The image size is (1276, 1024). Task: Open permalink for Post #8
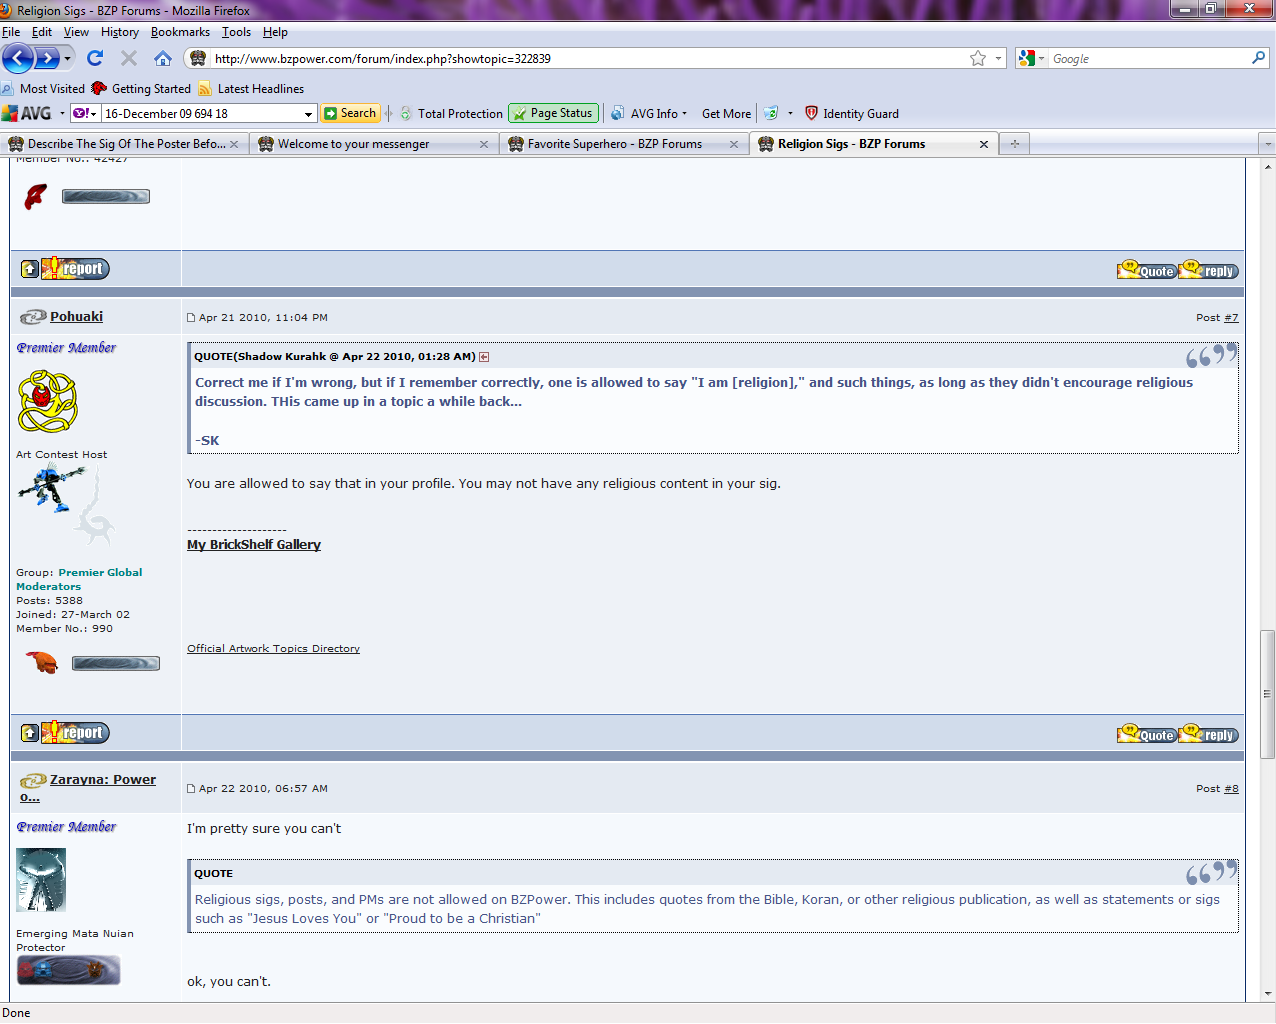[1231, 789]
